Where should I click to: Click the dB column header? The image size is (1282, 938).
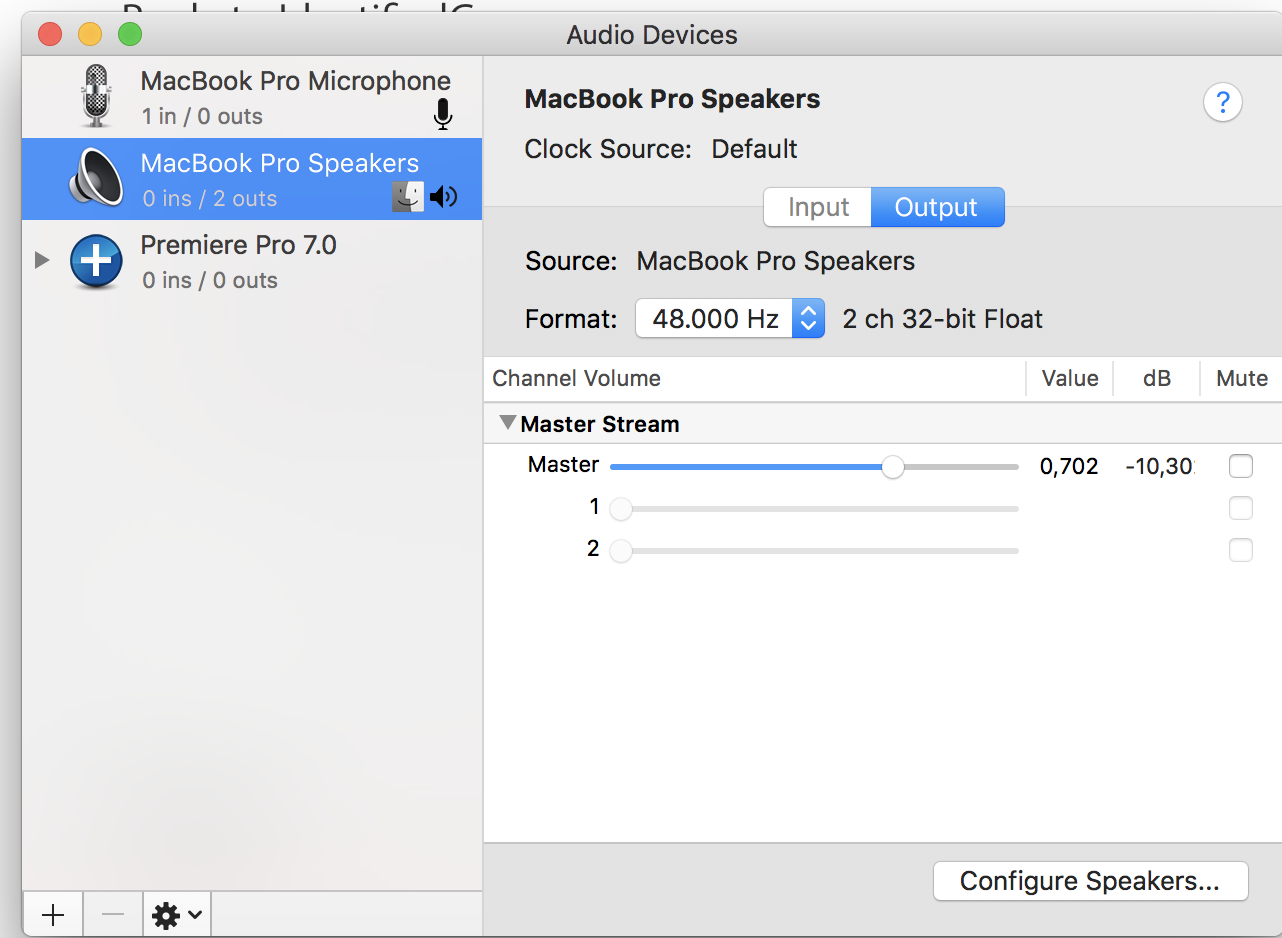[1156, 379]
